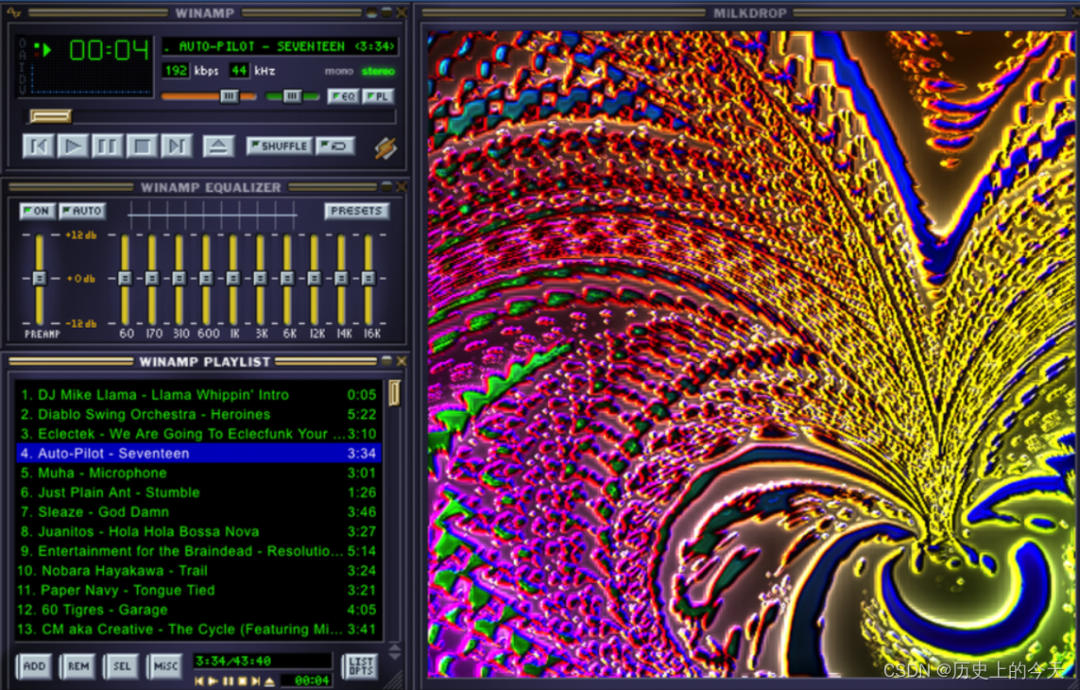Screen dimensions: 1080x690
Task: Click the 14K equalizer band slider
Action: click(x=341, y=278)
